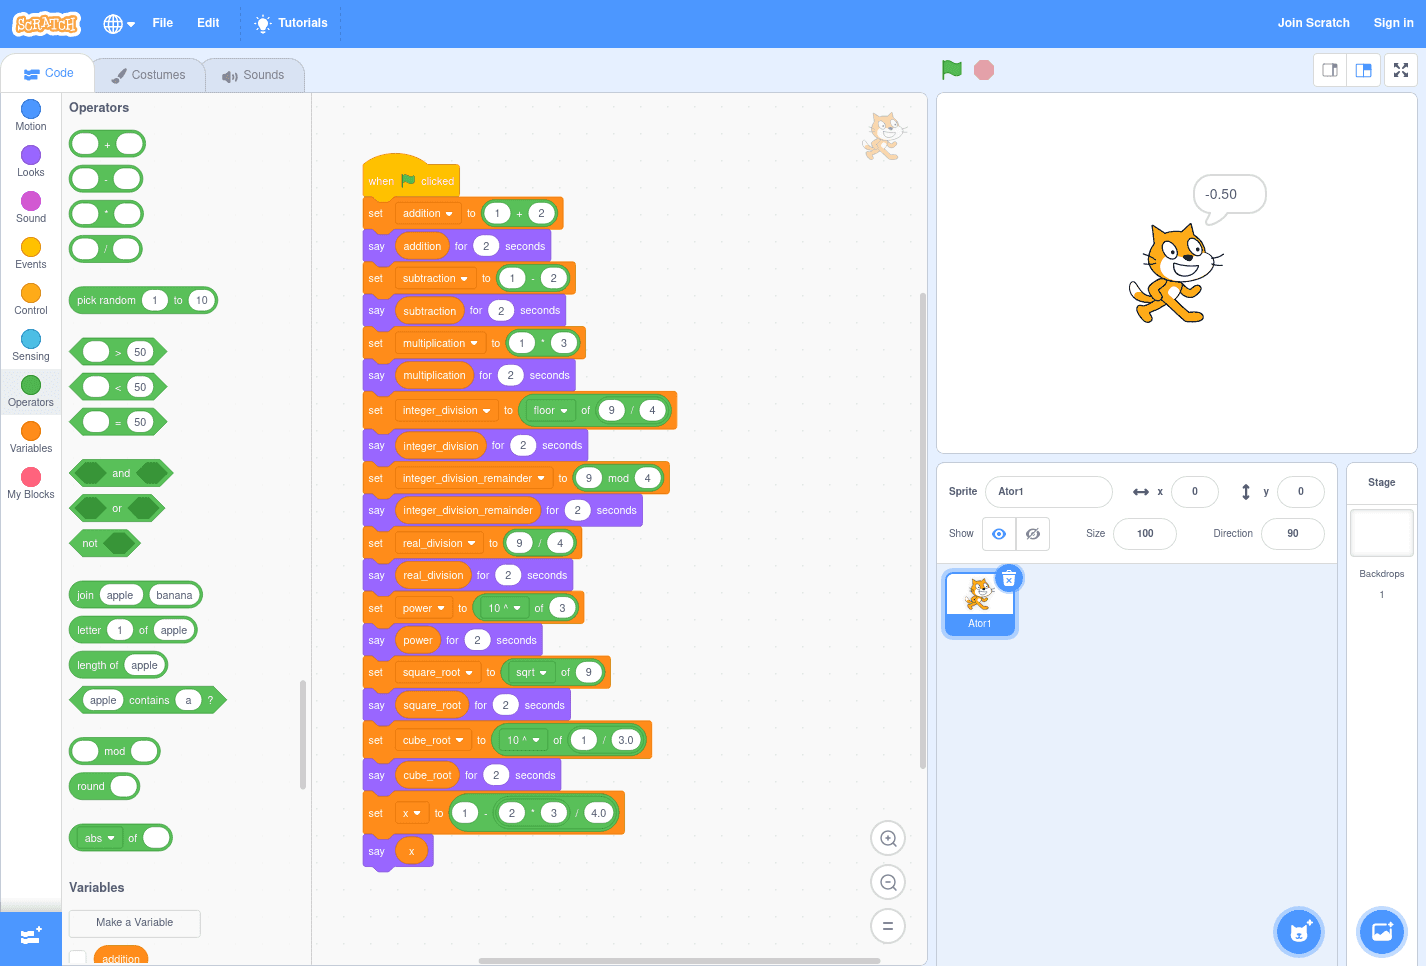Open Tutorials
The image size is (1426, 966).
291,23
